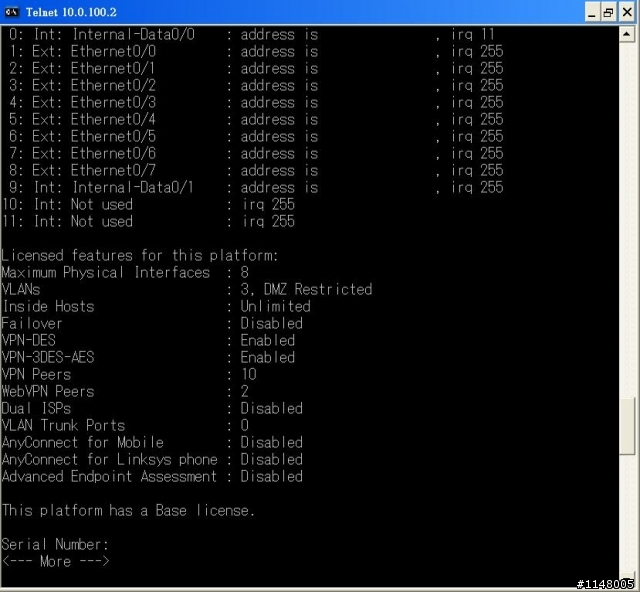Click the 'Ethernet0/6' interface line

256,153
